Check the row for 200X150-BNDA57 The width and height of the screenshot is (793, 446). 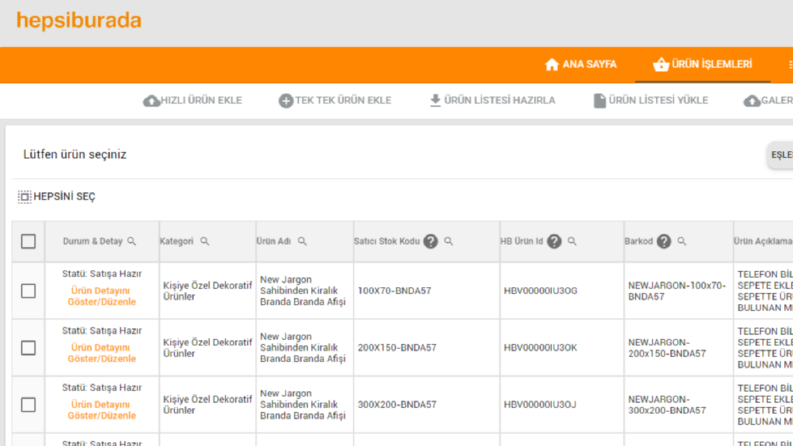pyautogui.click(x=28, y=348)
